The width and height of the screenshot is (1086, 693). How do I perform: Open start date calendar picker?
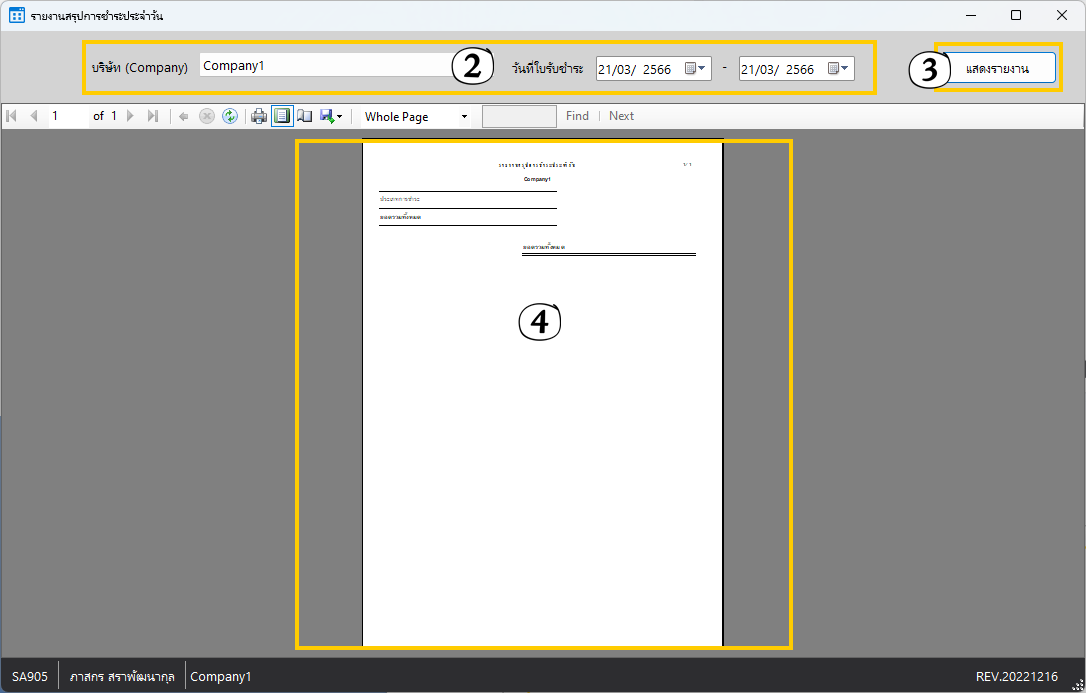(696, 69)
